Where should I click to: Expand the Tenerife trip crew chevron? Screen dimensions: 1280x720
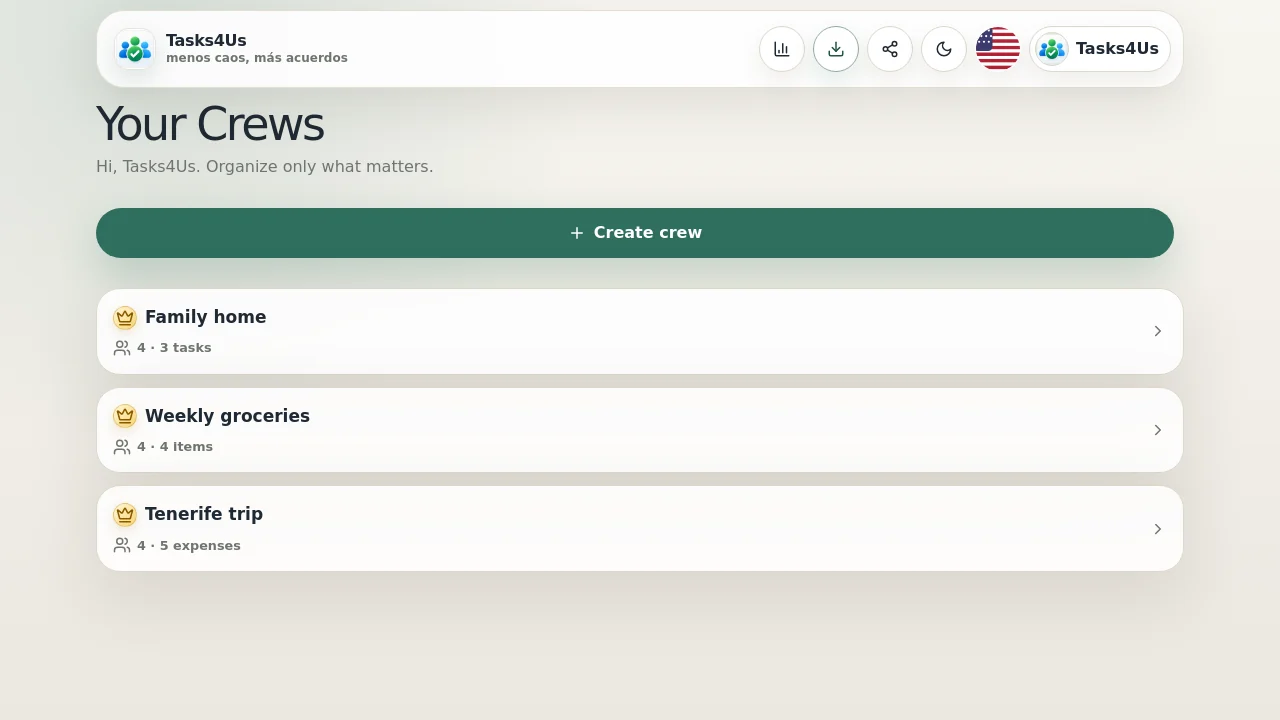(1158, 529)
